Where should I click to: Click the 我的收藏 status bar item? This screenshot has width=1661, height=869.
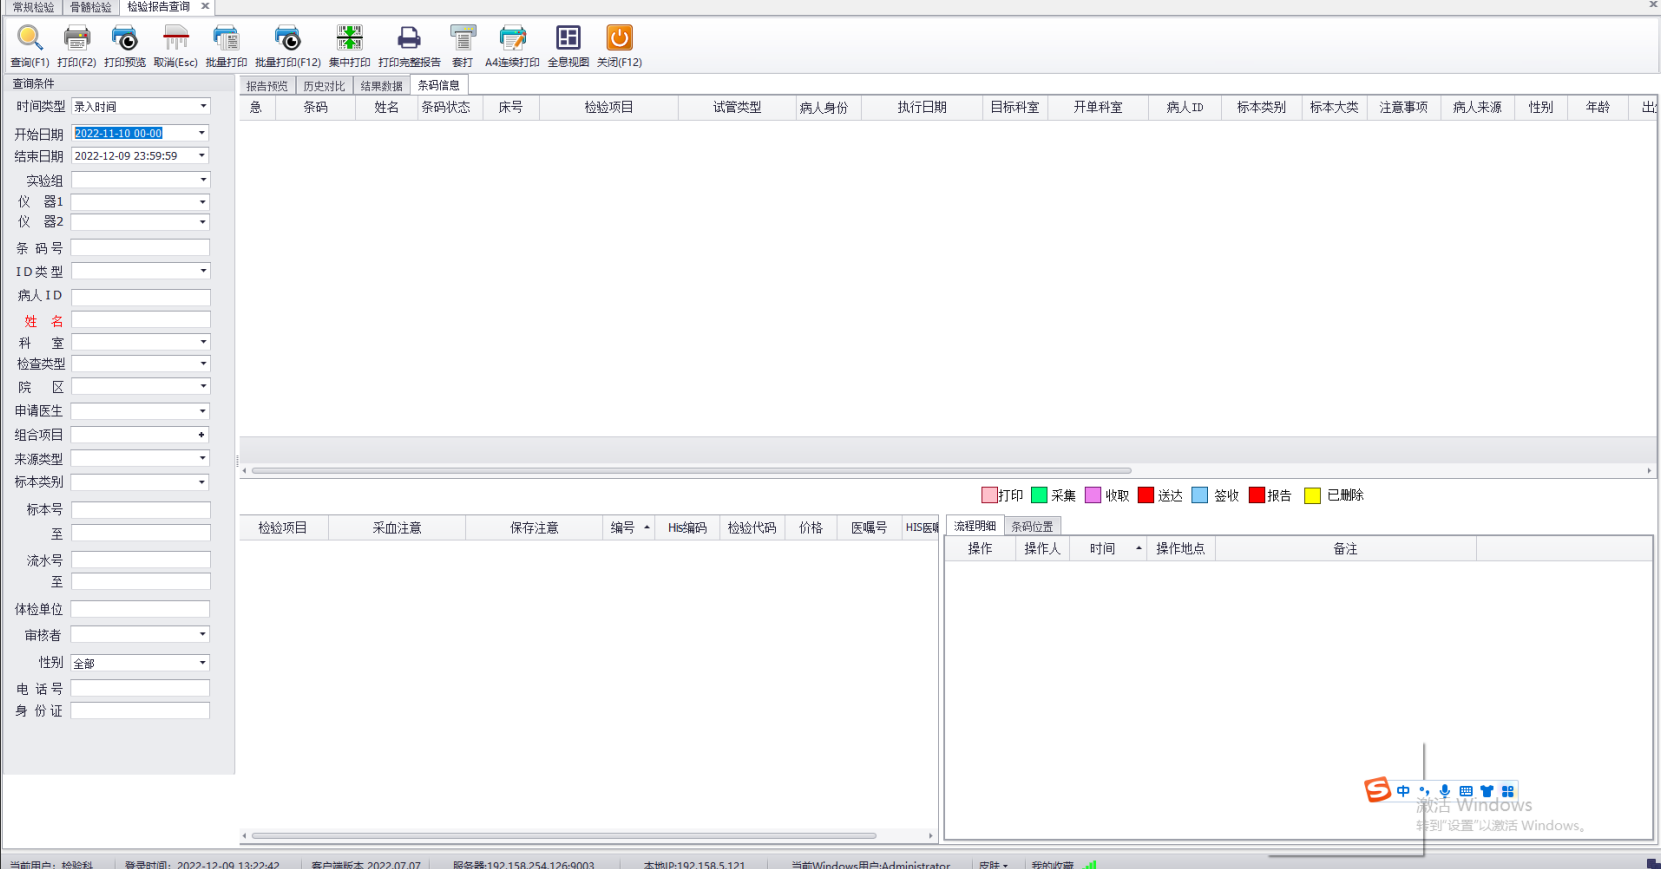click(1051, 864)
